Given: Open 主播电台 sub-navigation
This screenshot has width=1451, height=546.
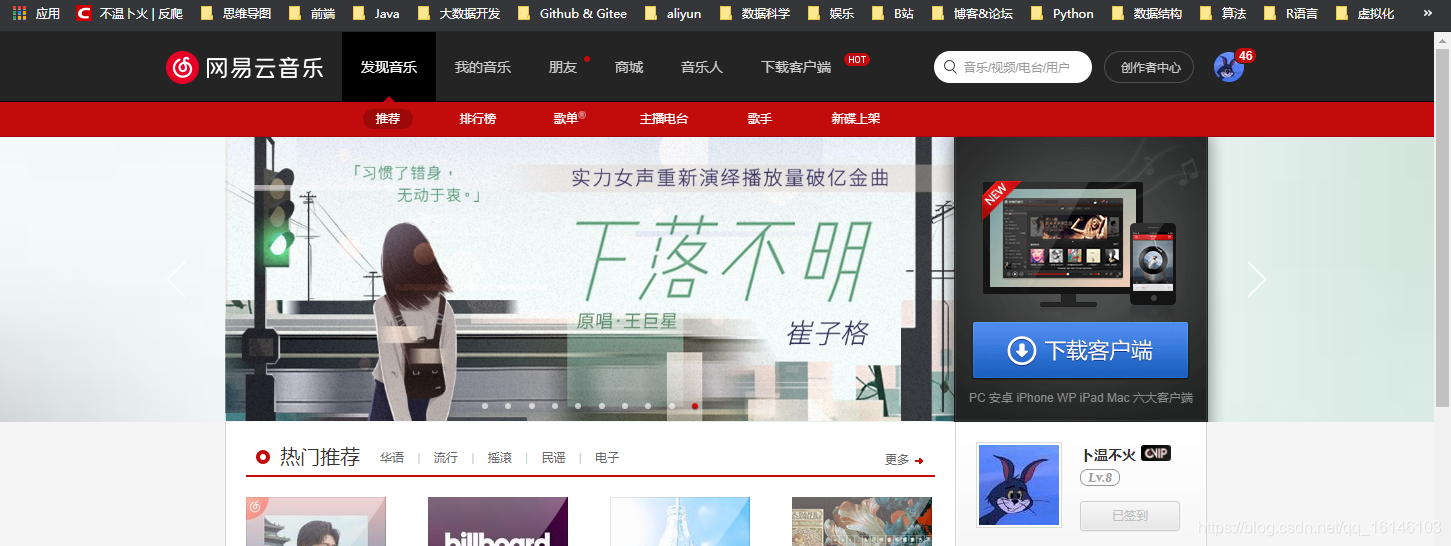Looking at the screenshot, I should pyautogui.click(x=664, y=118).
